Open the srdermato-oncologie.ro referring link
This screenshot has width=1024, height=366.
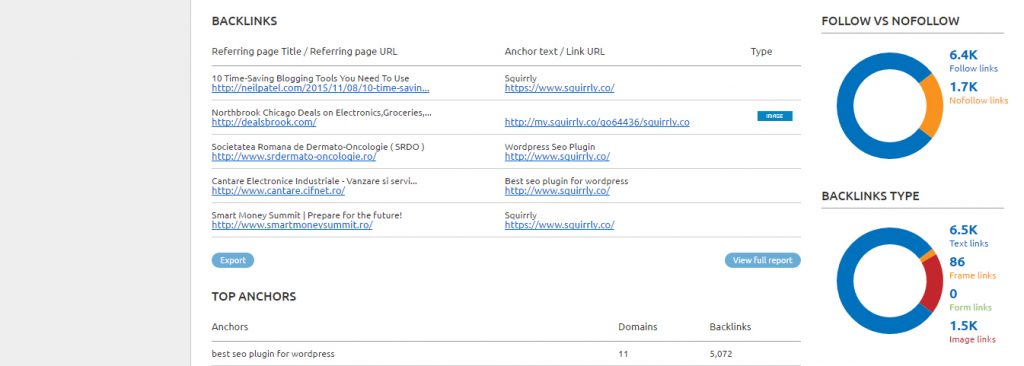point(294,157)
